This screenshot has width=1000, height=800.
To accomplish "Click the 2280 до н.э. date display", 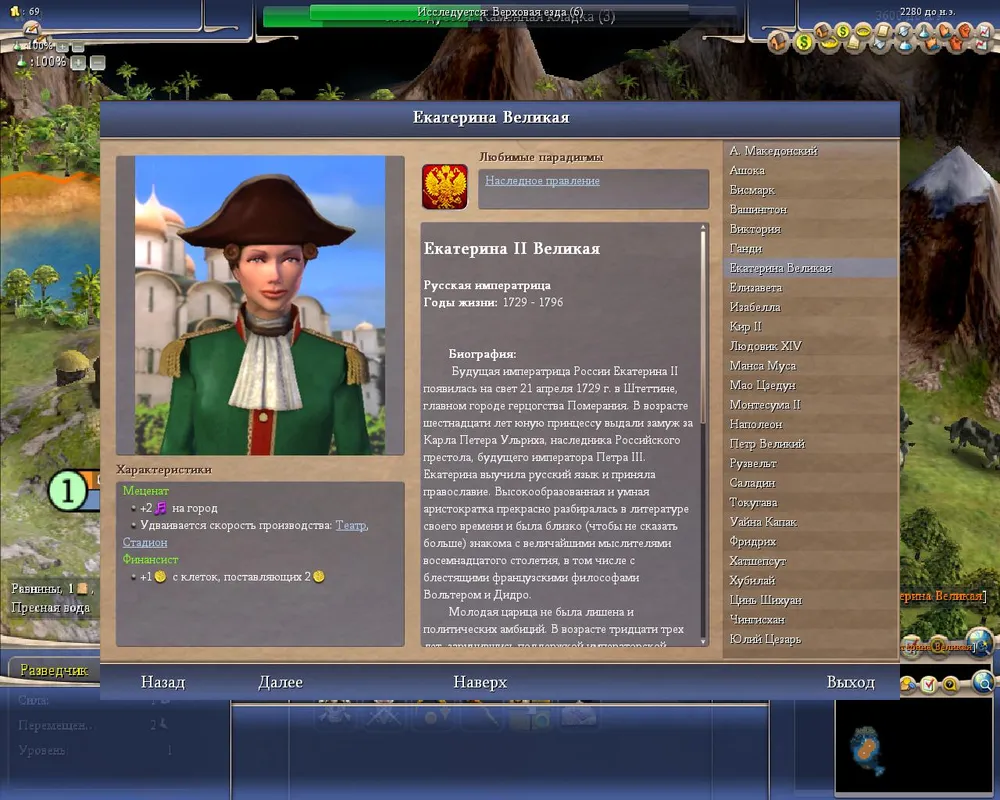I will coord(927,12).
